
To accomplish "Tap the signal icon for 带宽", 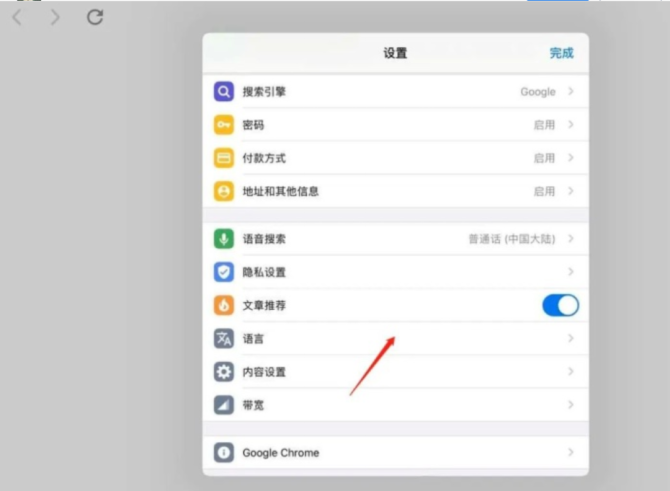I will point(223,405).
